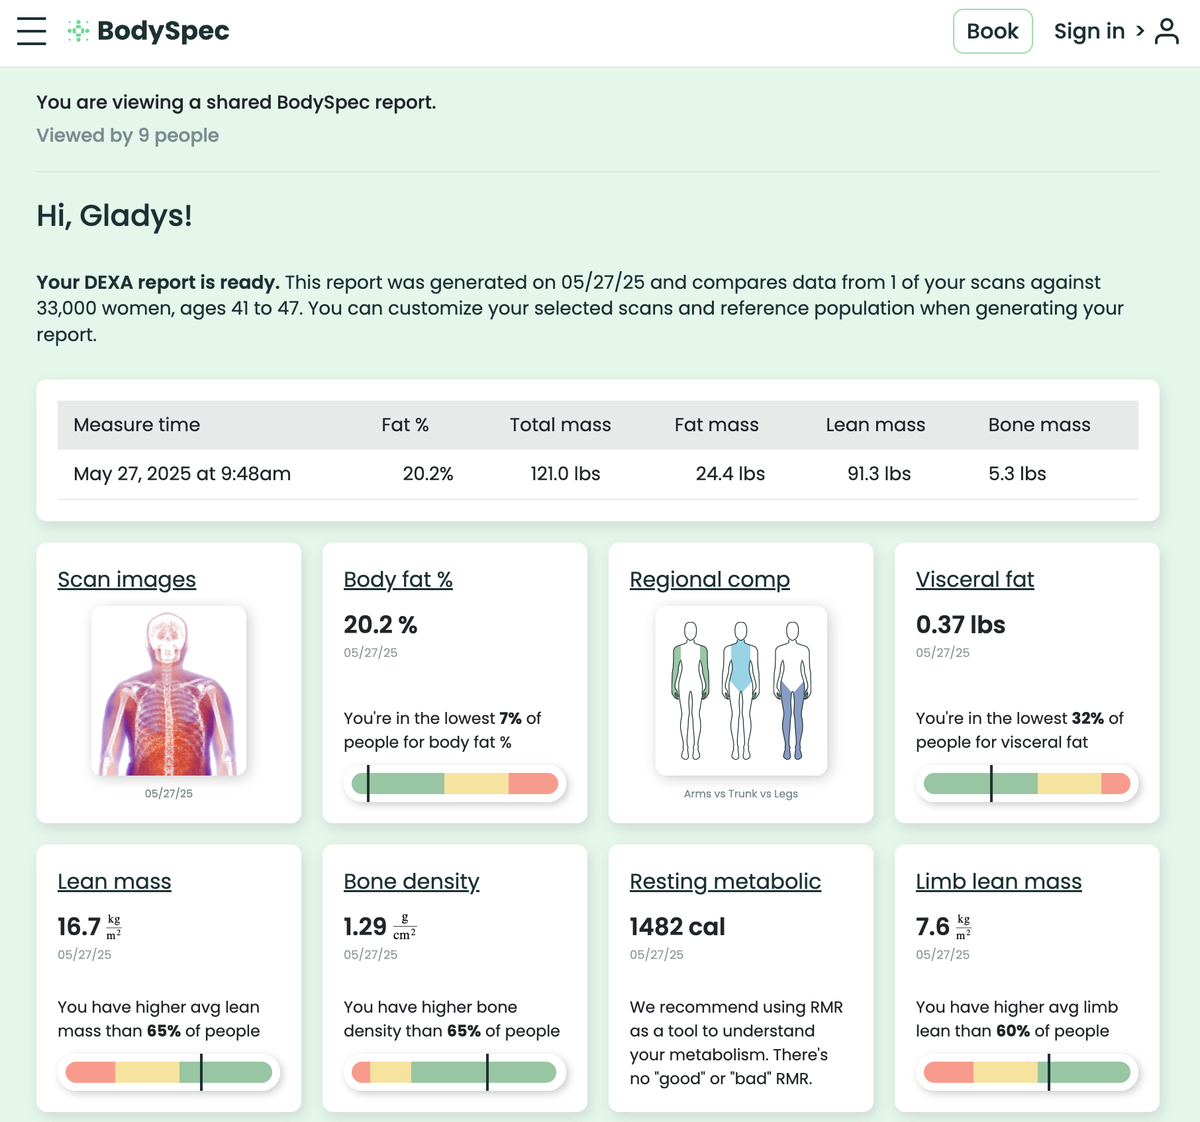Click the arms vs trunk vs legs diagram
The height and width of the screenshot is (1122, 1200).
(741, 691)
